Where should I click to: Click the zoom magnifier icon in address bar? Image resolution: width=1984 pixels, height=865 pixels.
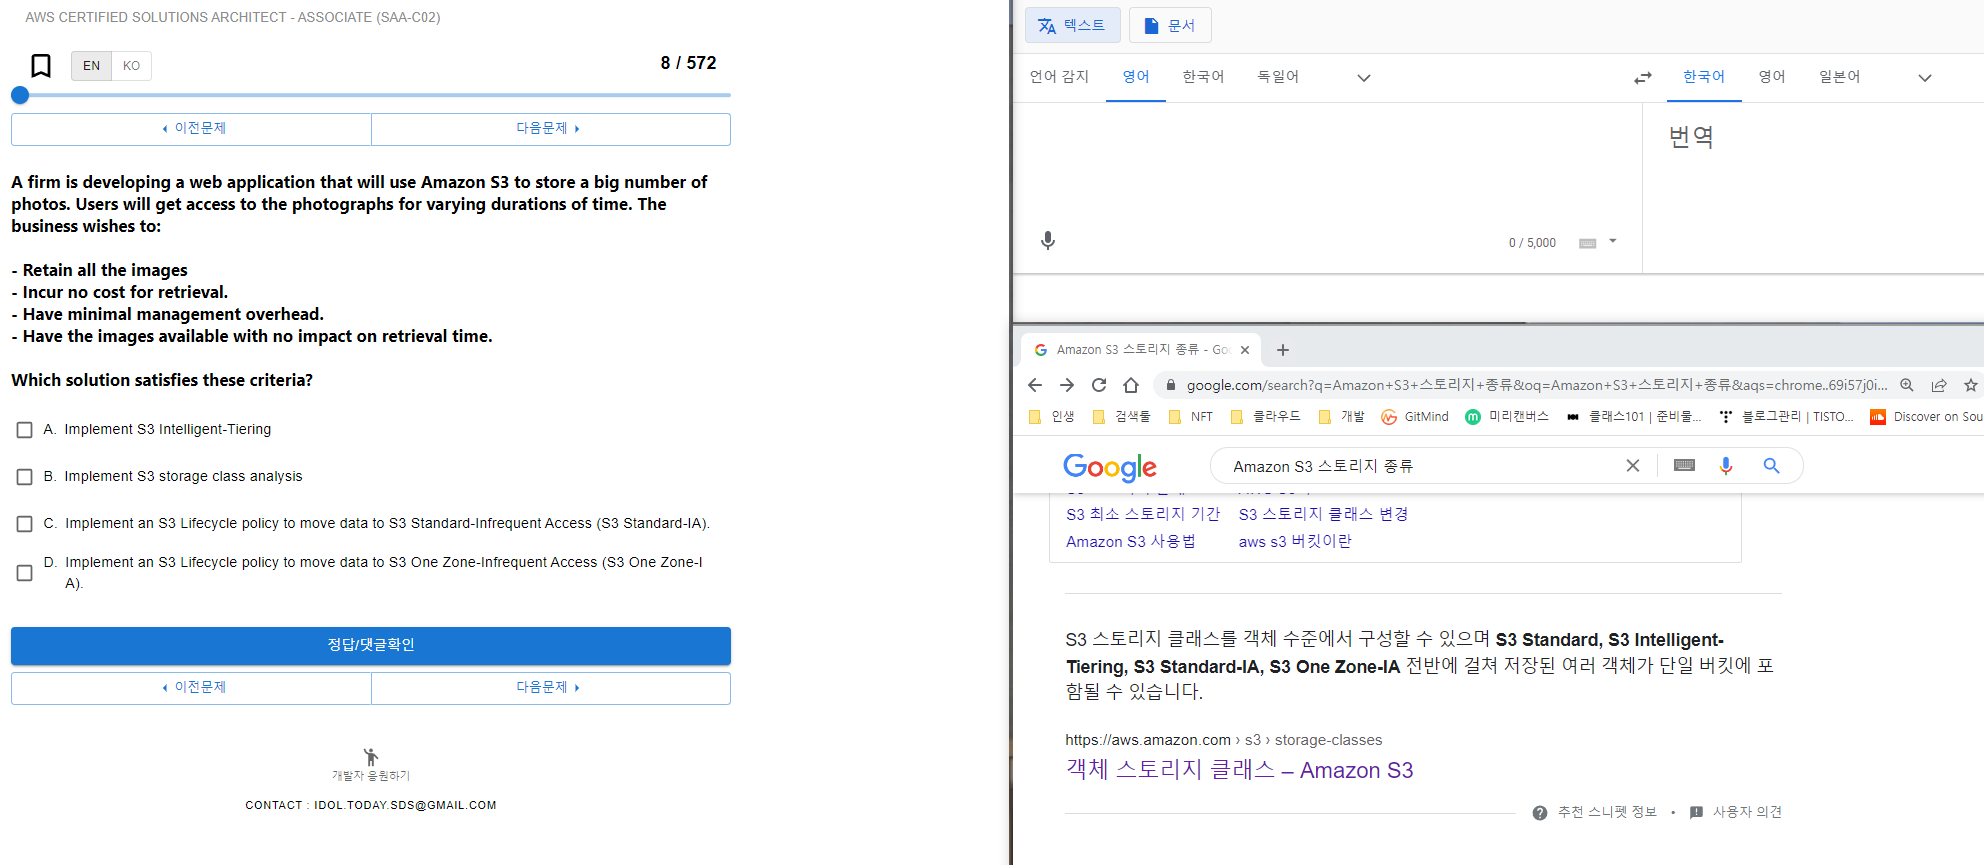tap(1907, 385)
